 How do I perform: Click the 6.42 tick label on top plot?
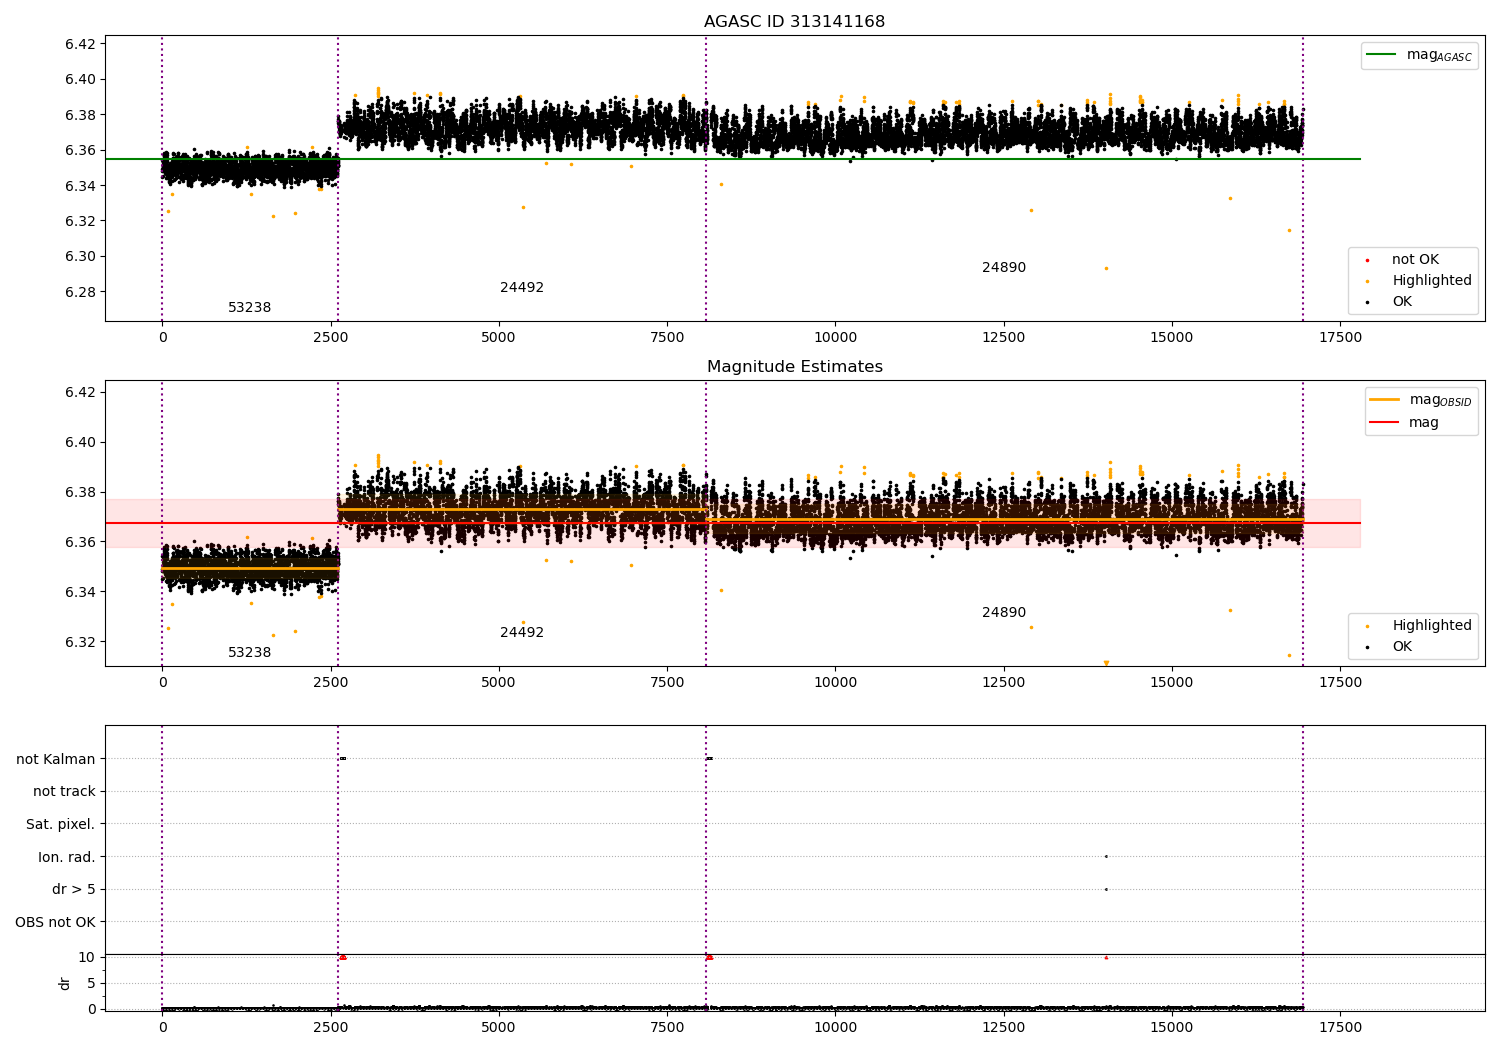click(80, 44)
